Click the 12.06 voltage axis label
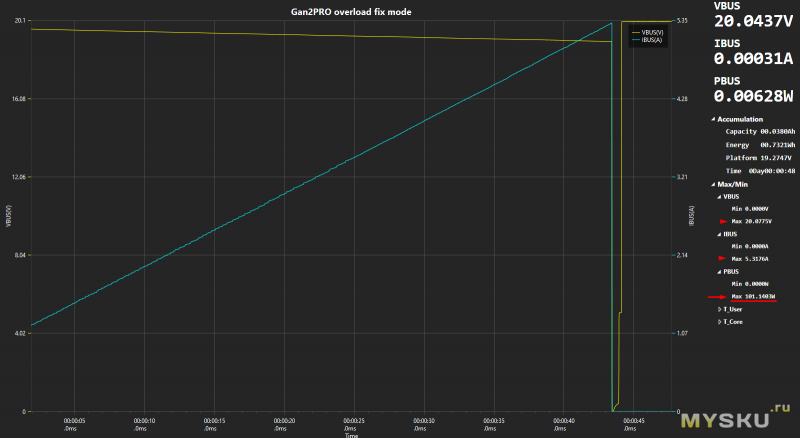This screenshot has height=438, width=800. pyautogui.click(x=18, y=177)
